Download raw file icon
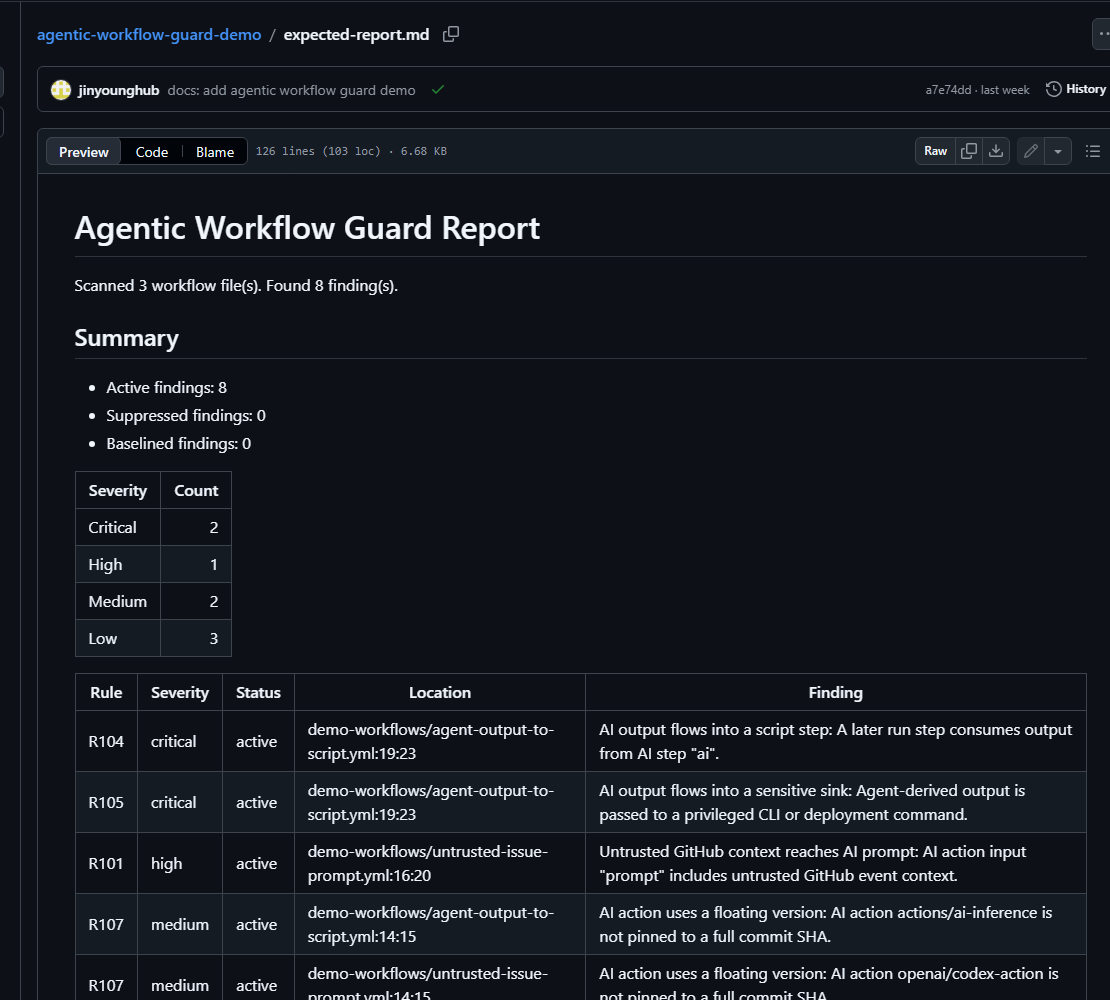 point(996,151)
